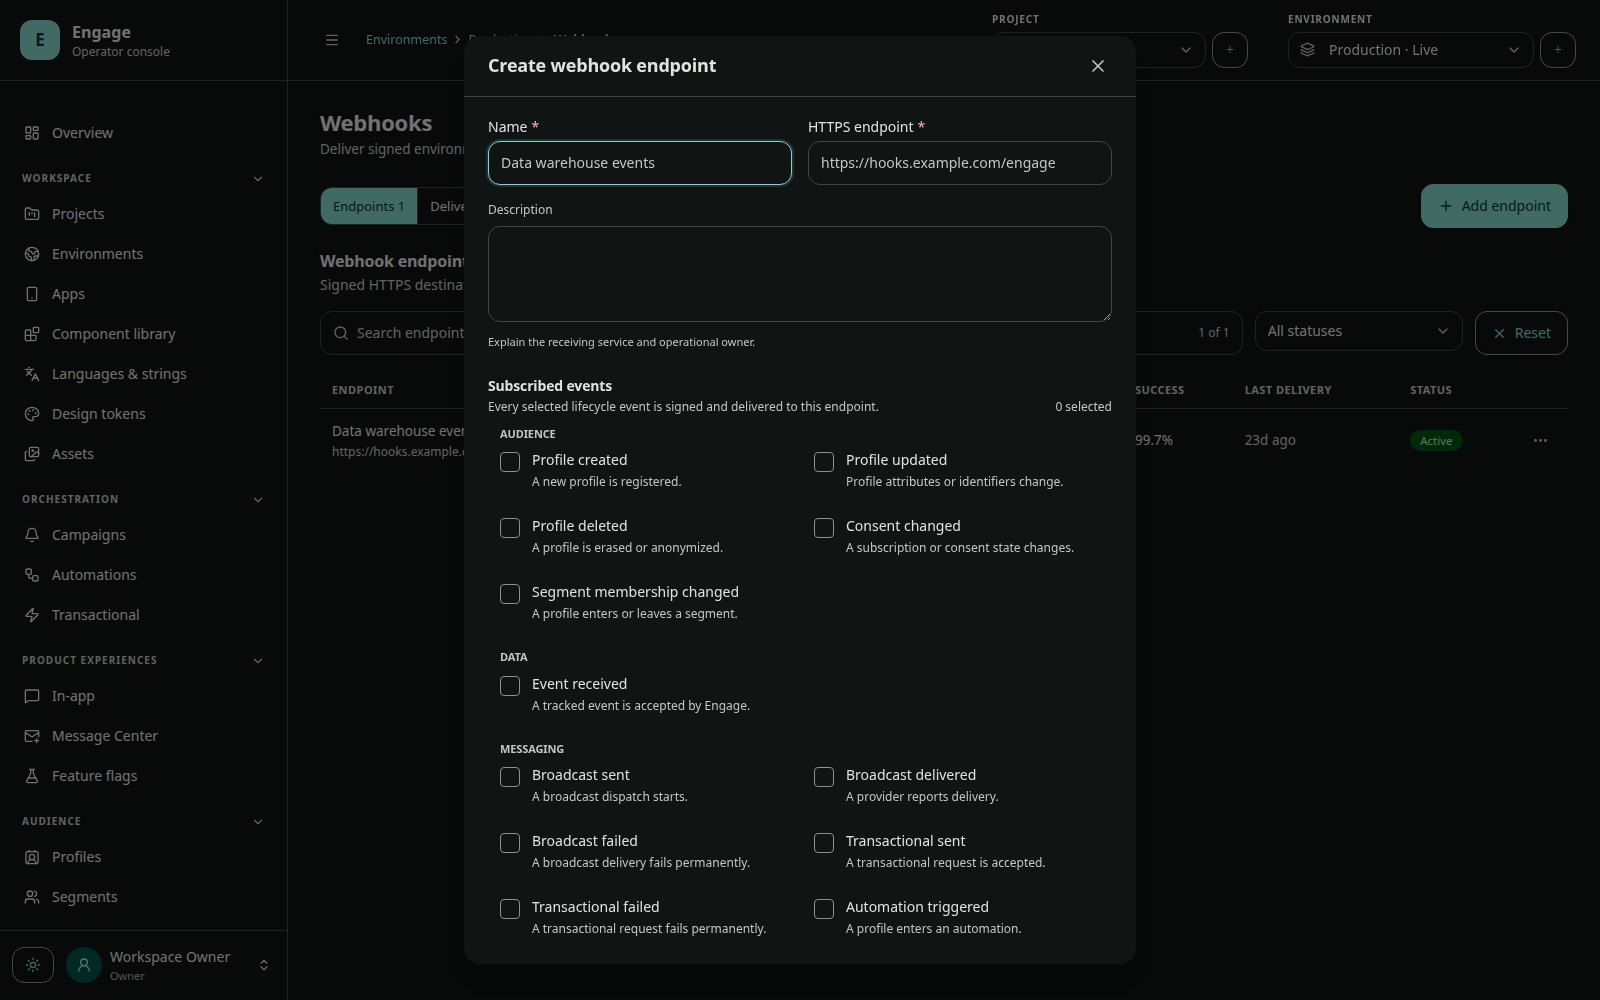This screenshot has width=1600, height=1000.
Task: Open the Environment Production · Live dropdown
Action: (1410, 50)
